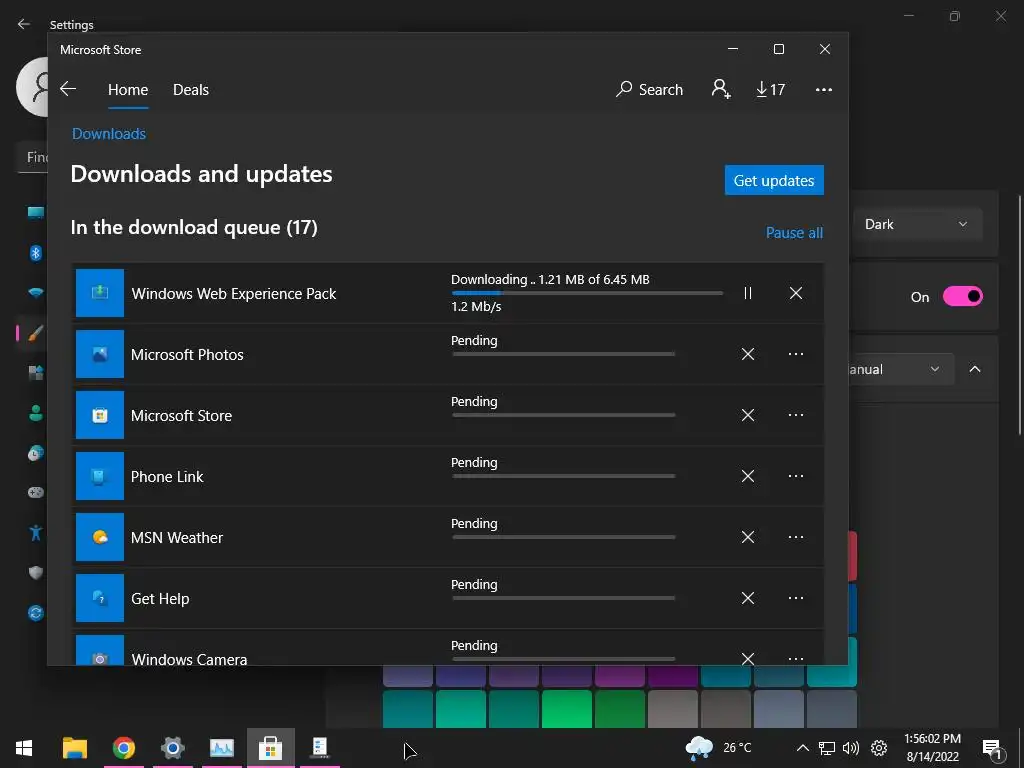
Task: Click the Phone Link pending progress bar
Action: tap(563, 476)
